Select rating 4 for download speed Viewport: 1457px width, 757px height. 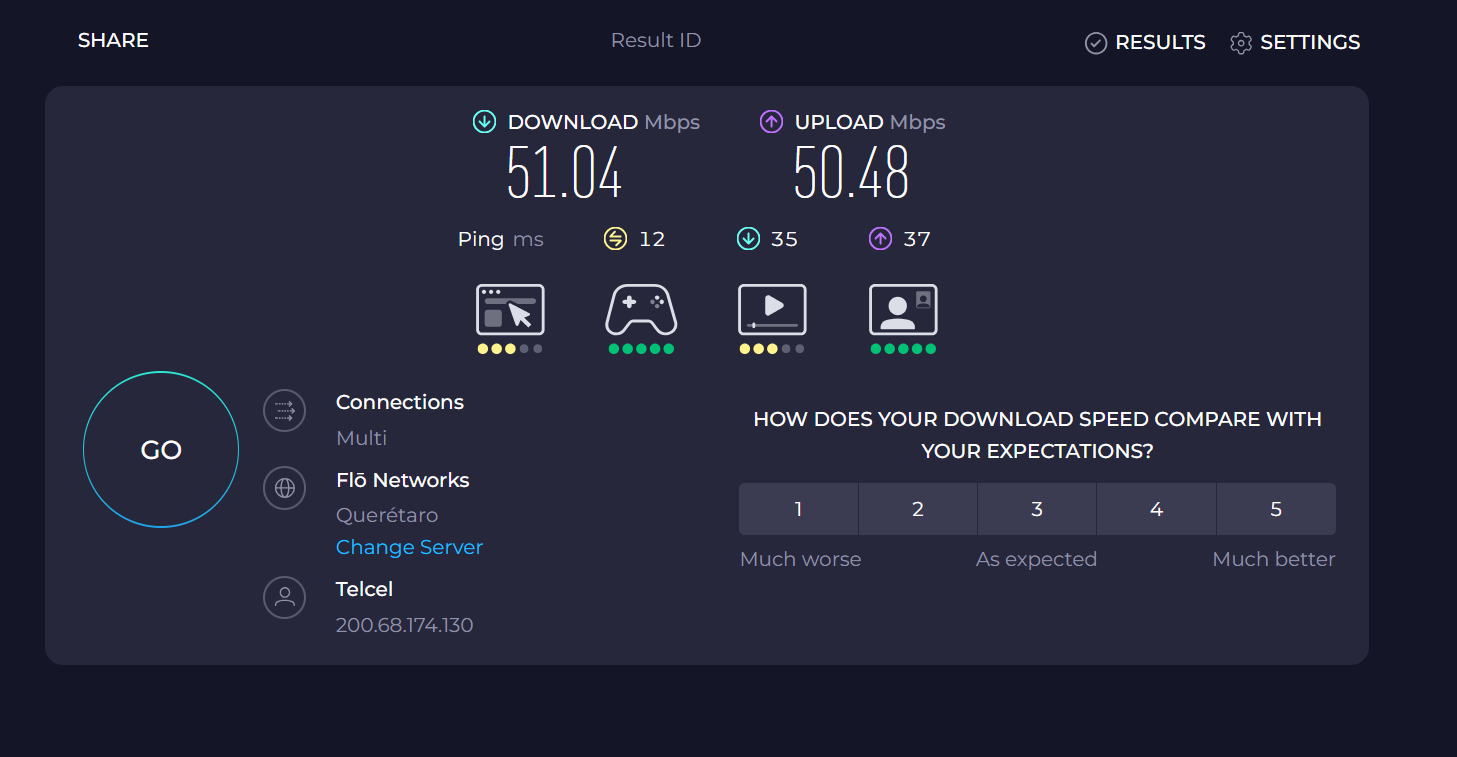click(1157, 509)
